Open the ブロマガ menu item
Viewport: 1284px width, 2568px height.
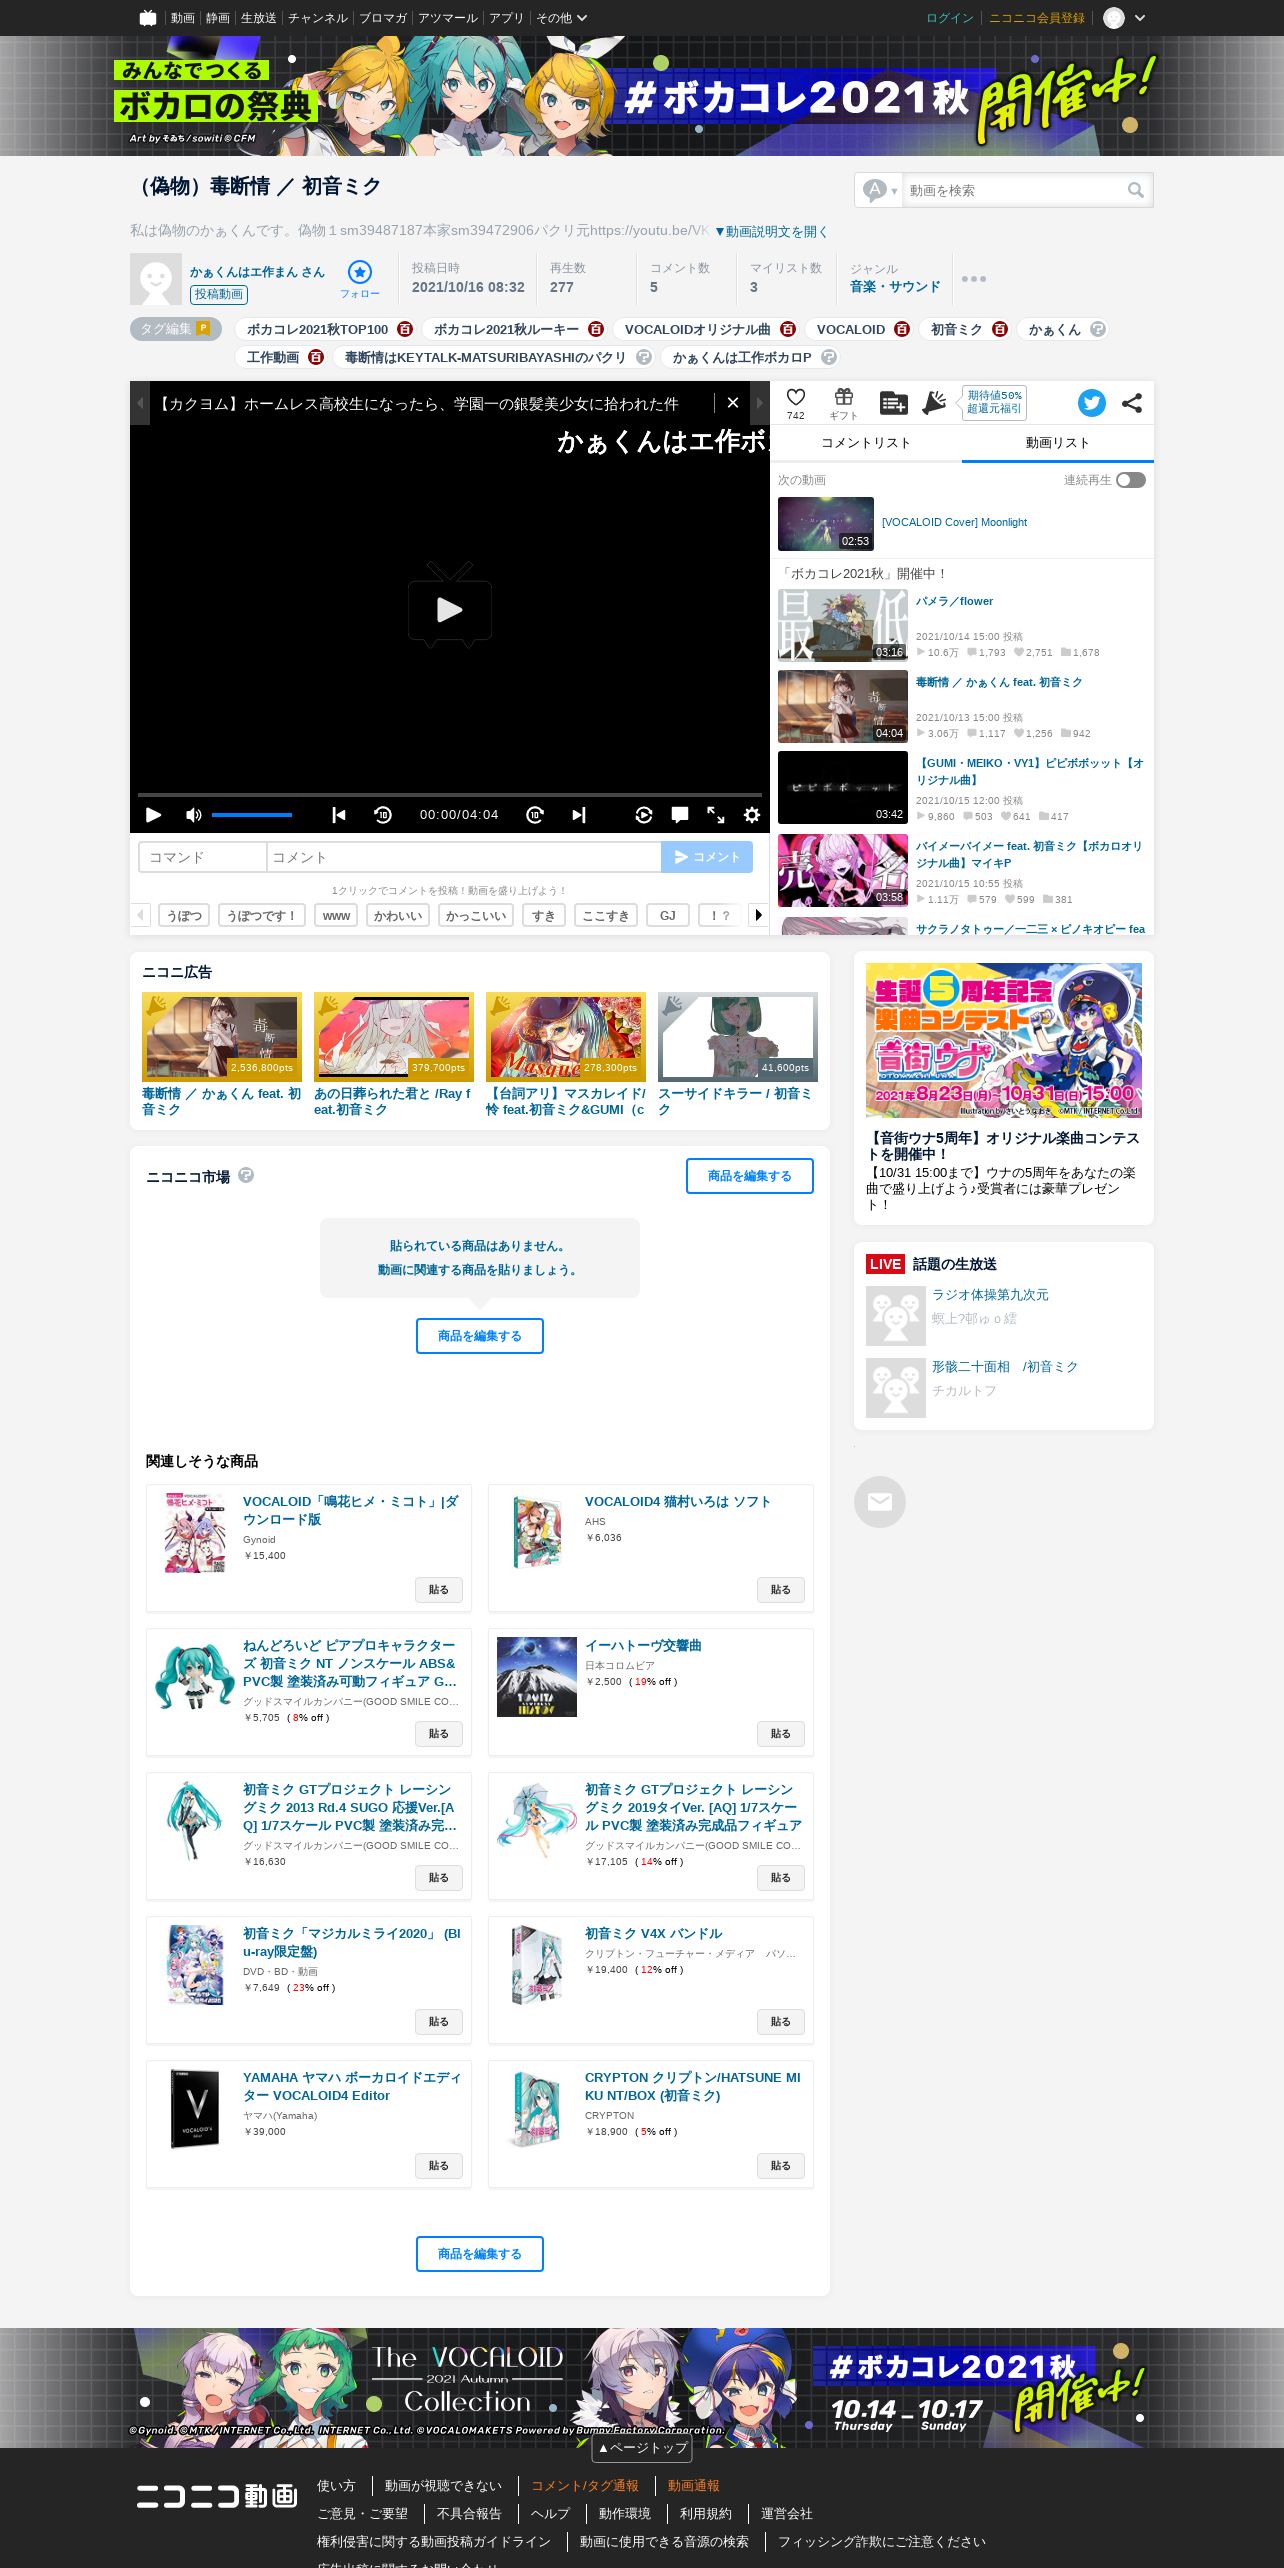click(383, 18)
